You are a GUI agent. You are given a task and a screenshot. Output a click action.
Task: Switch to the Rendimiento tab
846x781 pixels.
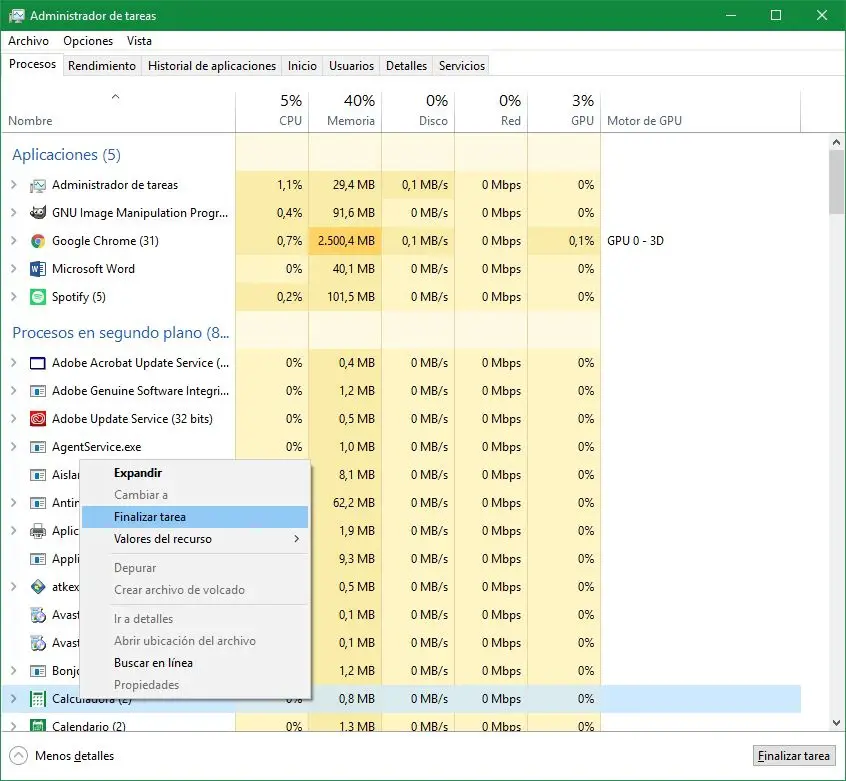[102, 66]
